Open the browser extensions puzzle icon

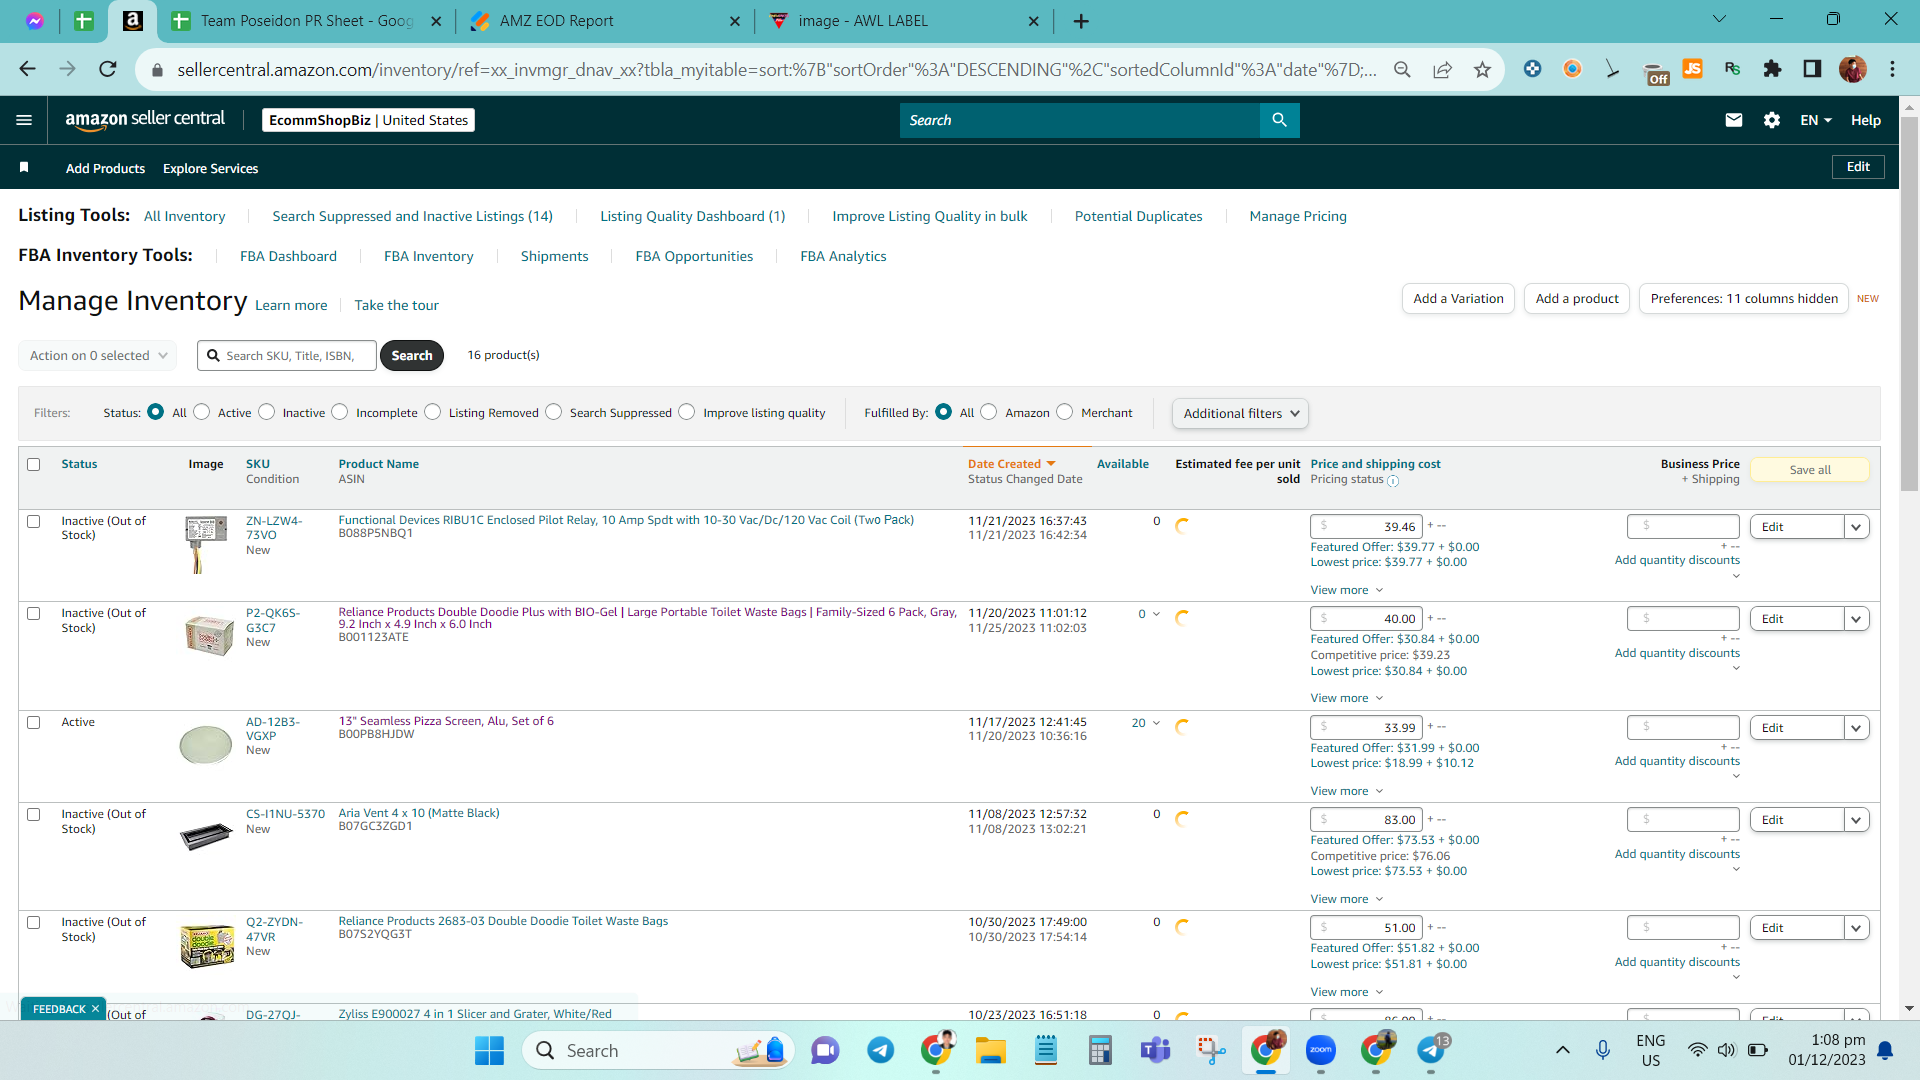pos(1772,69)
